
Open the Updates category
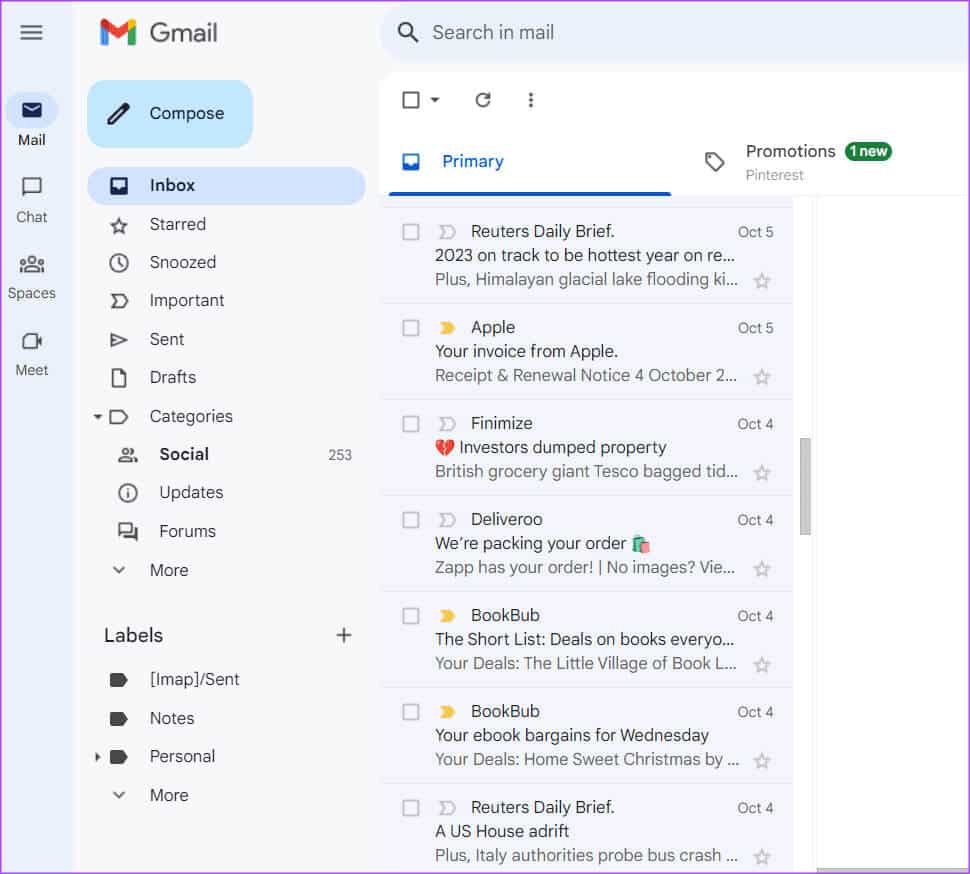pos(191,492)
